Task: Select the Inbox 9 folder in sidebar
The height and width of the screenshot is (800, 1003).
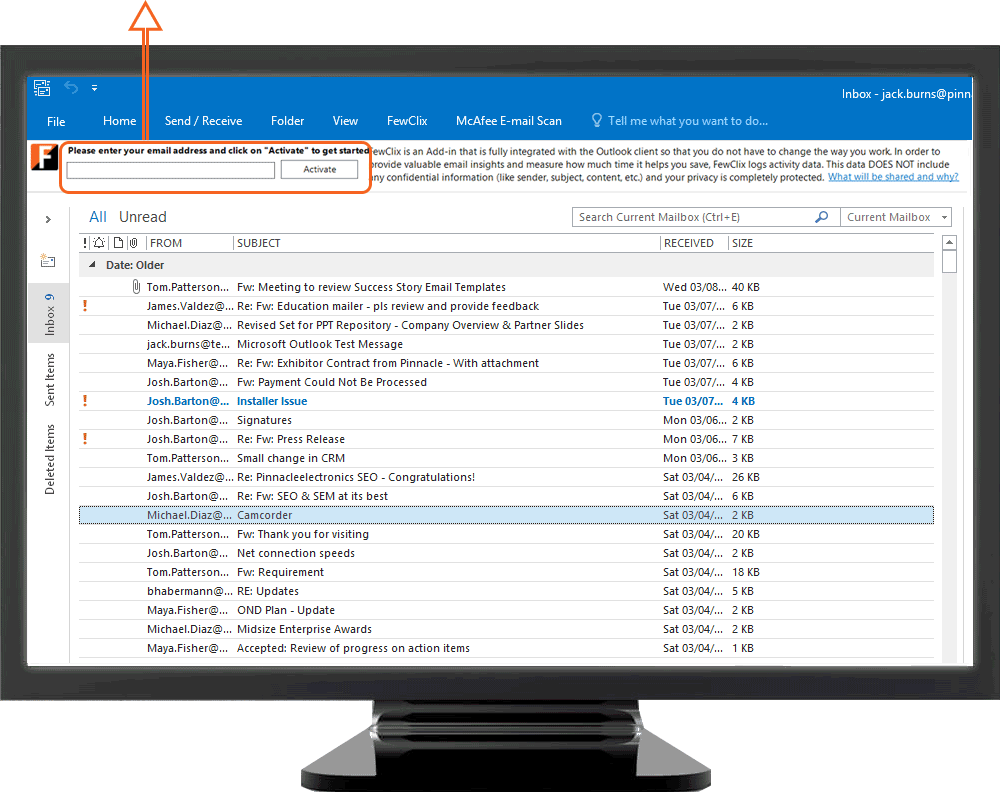Action: [49, 315]
